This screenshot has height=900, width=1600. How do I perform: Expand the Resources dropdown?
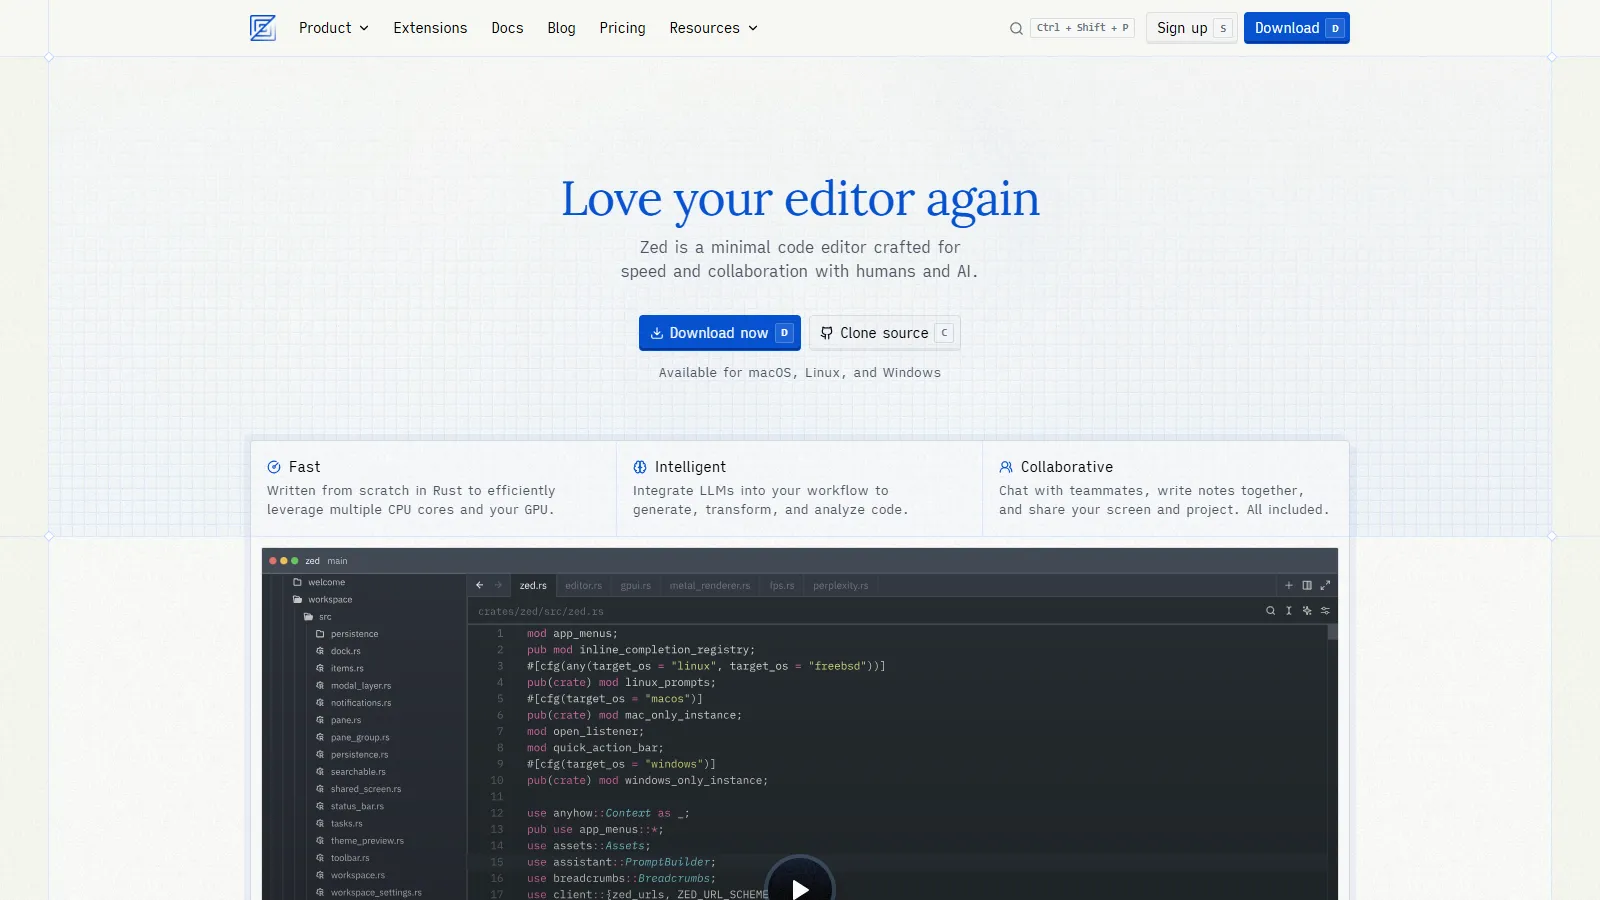point(712,28)
